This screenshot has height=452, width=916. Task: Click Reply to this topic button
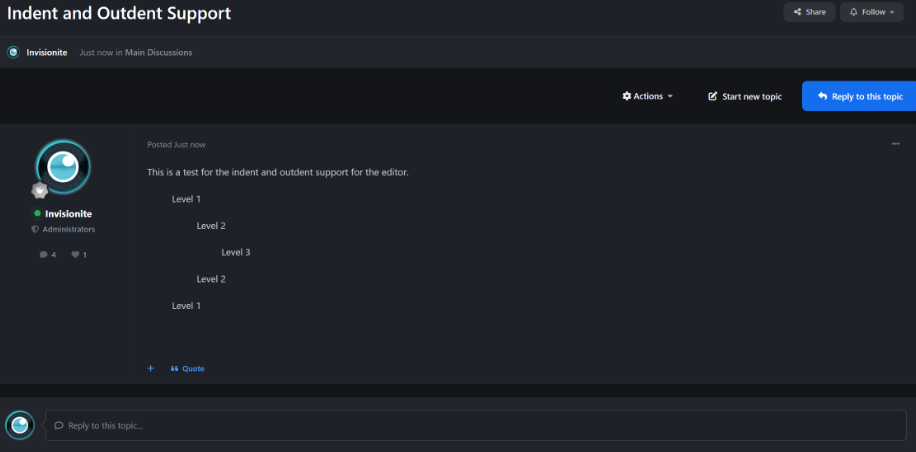[x=859, y=96]
